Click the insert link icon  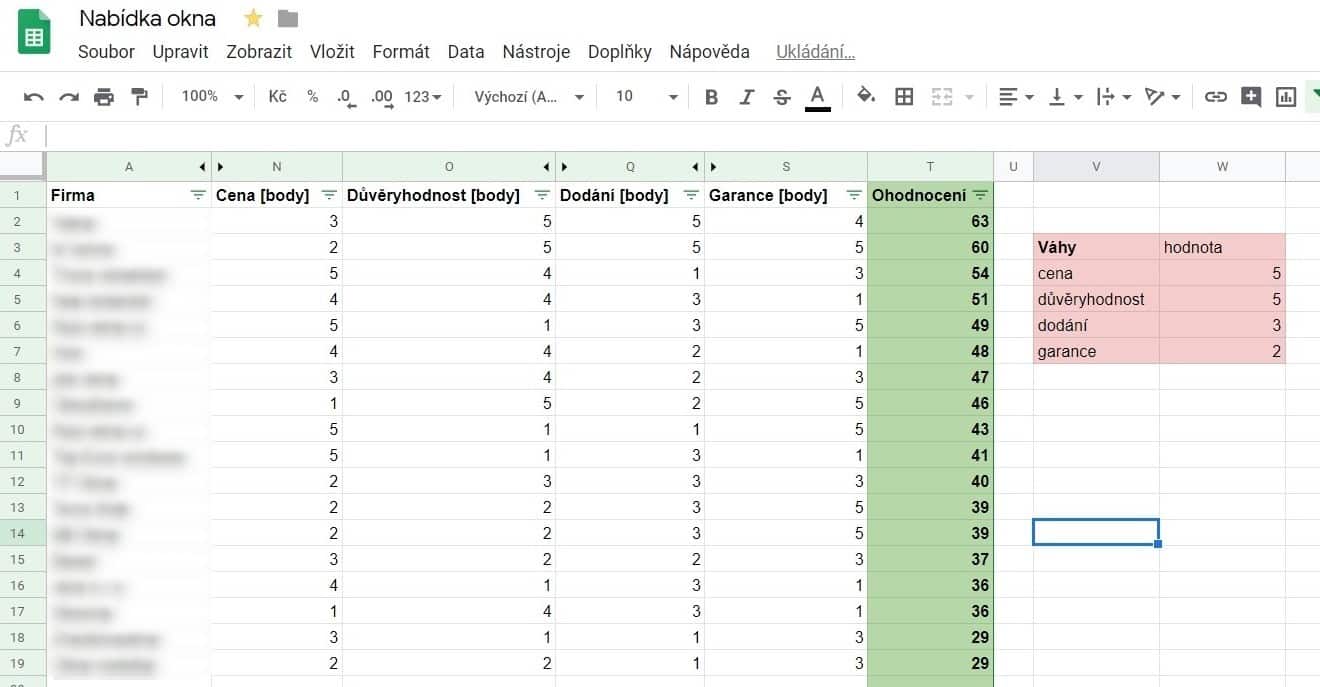1215,97
